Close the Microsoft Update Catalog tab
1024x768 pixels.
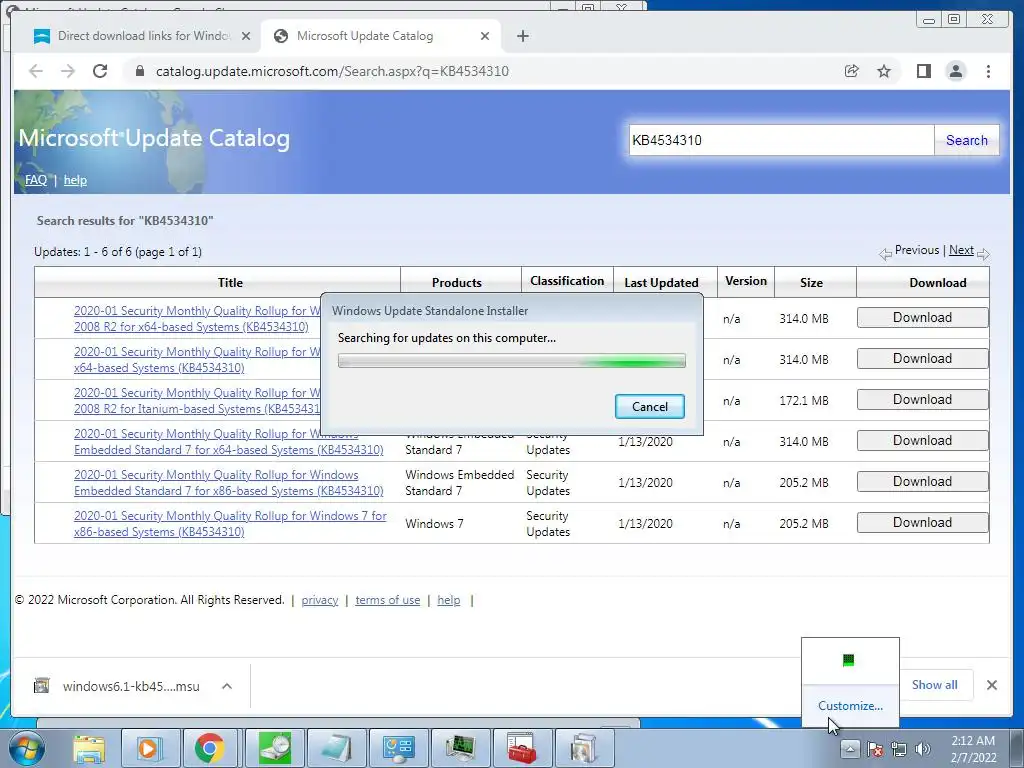click(x=485, y=36)
